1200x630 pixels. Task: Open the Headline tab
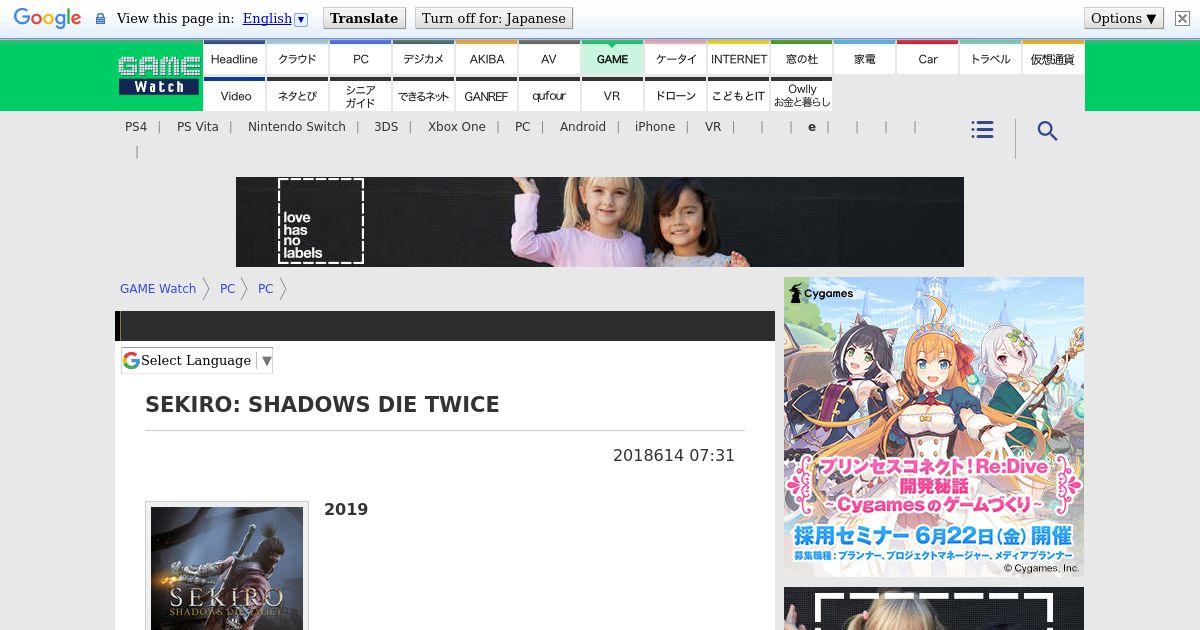pyautogui.click(x=234, y=58)
